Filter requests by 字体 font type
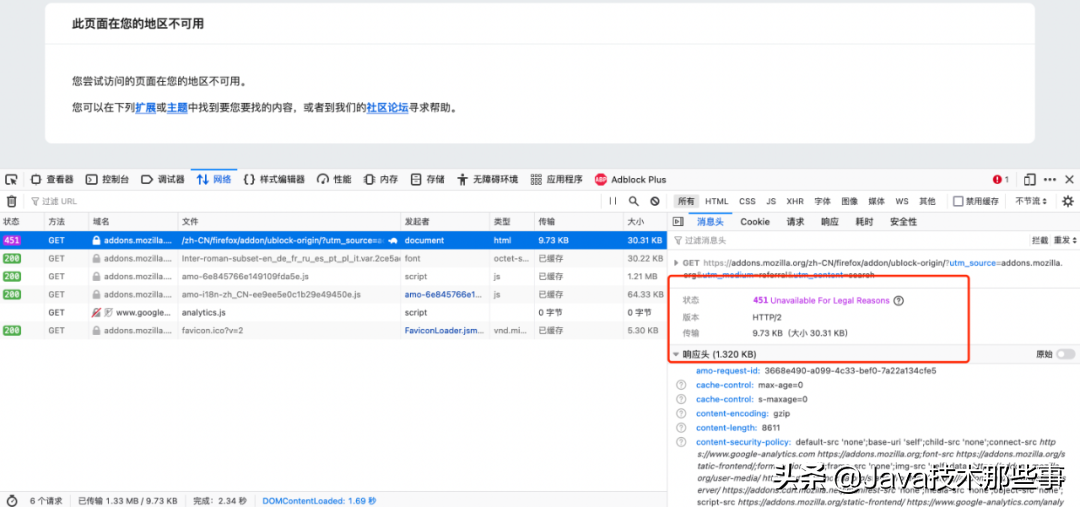The height and width of the screenshot is (507, 1080). click(x=822, y=201)
